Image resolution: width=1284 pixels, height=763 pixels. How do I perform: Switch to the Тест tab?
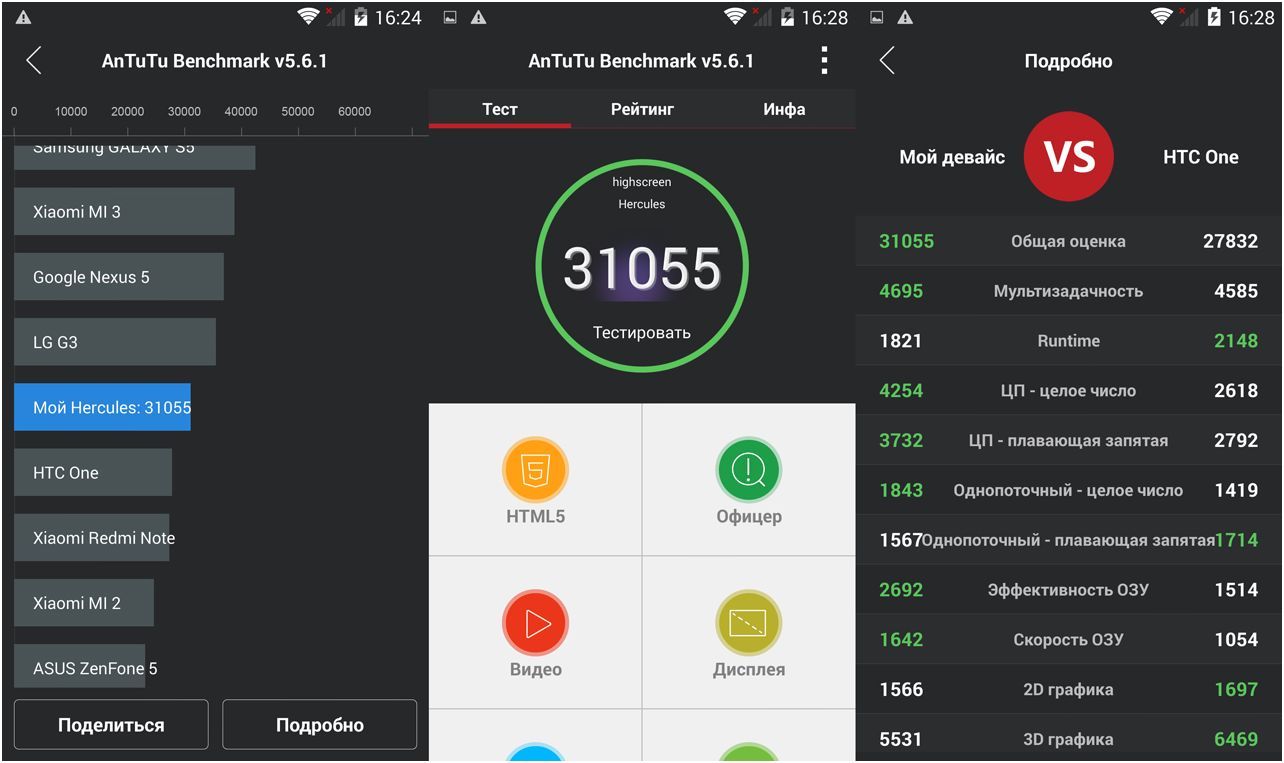[x=500, y=109]
